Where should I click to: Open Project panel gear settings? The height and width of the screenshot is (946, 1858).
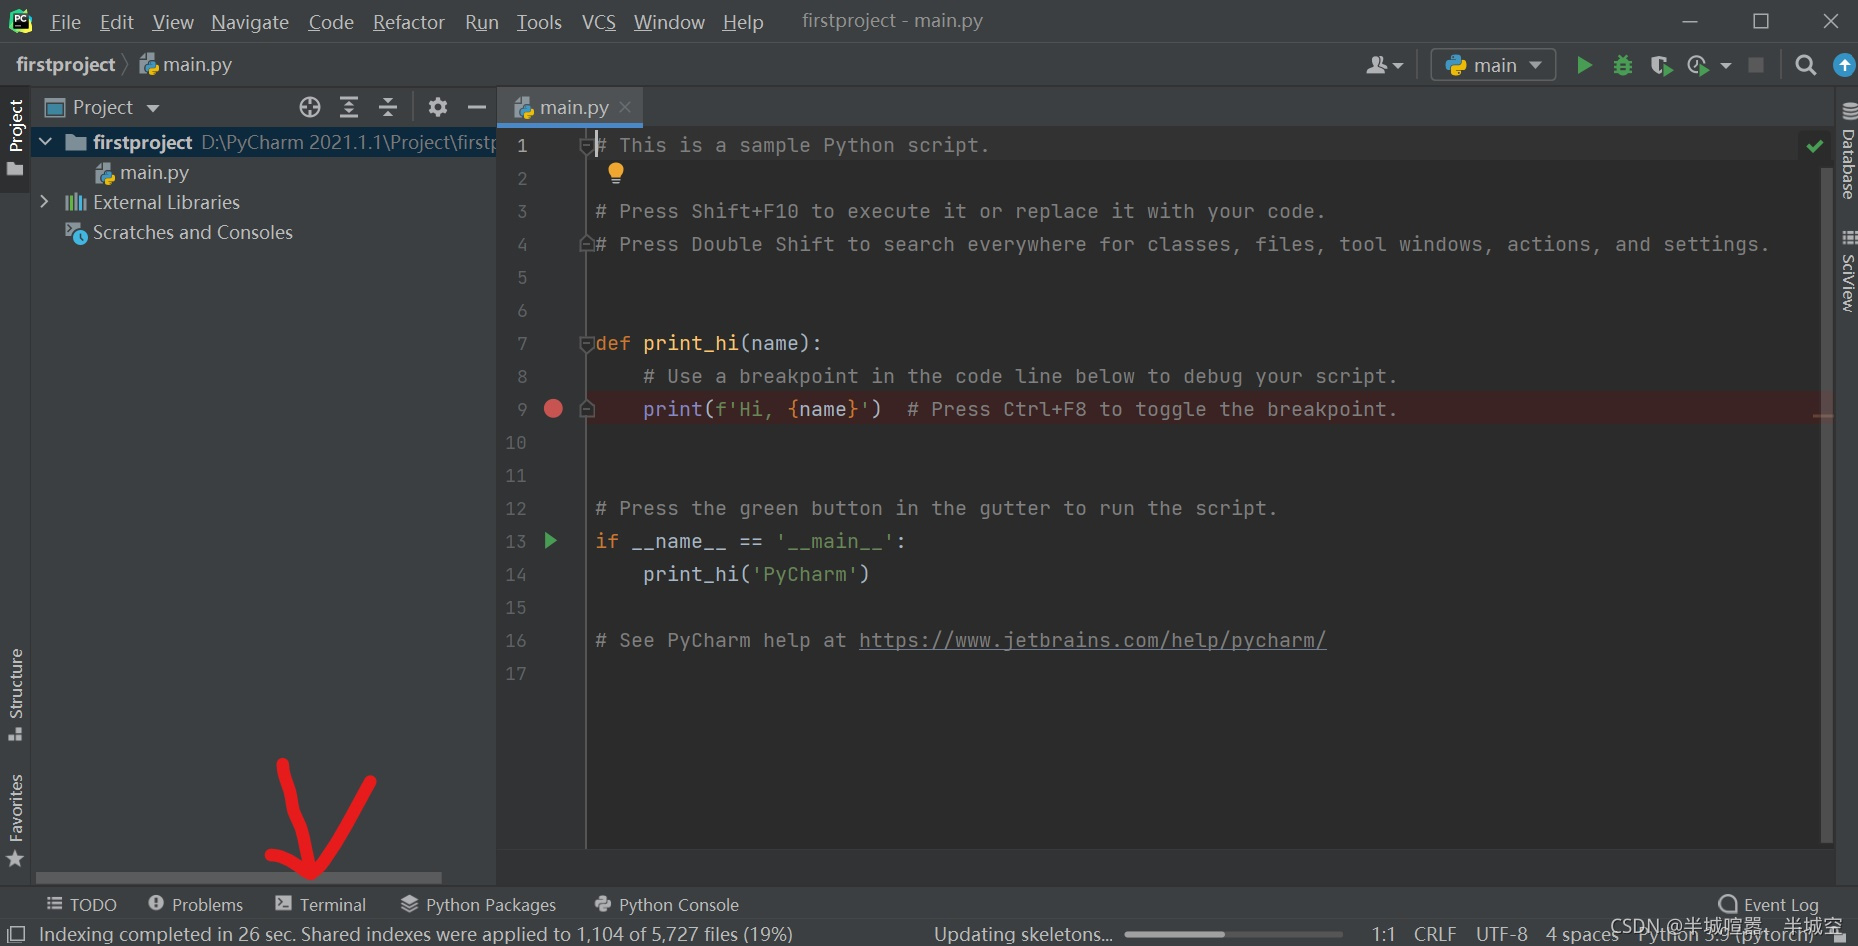pyautogui.click(x=438, y=107)
